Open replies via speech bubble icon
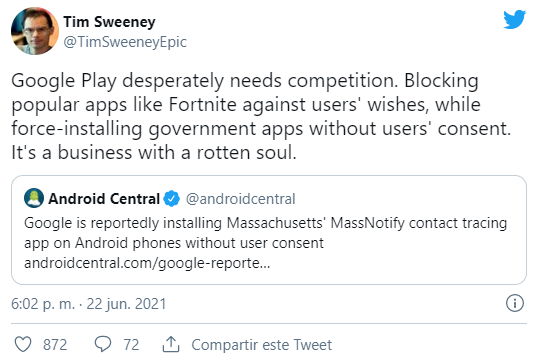The height and width of the screenshot is (362, 538). (x=103, y=344)
